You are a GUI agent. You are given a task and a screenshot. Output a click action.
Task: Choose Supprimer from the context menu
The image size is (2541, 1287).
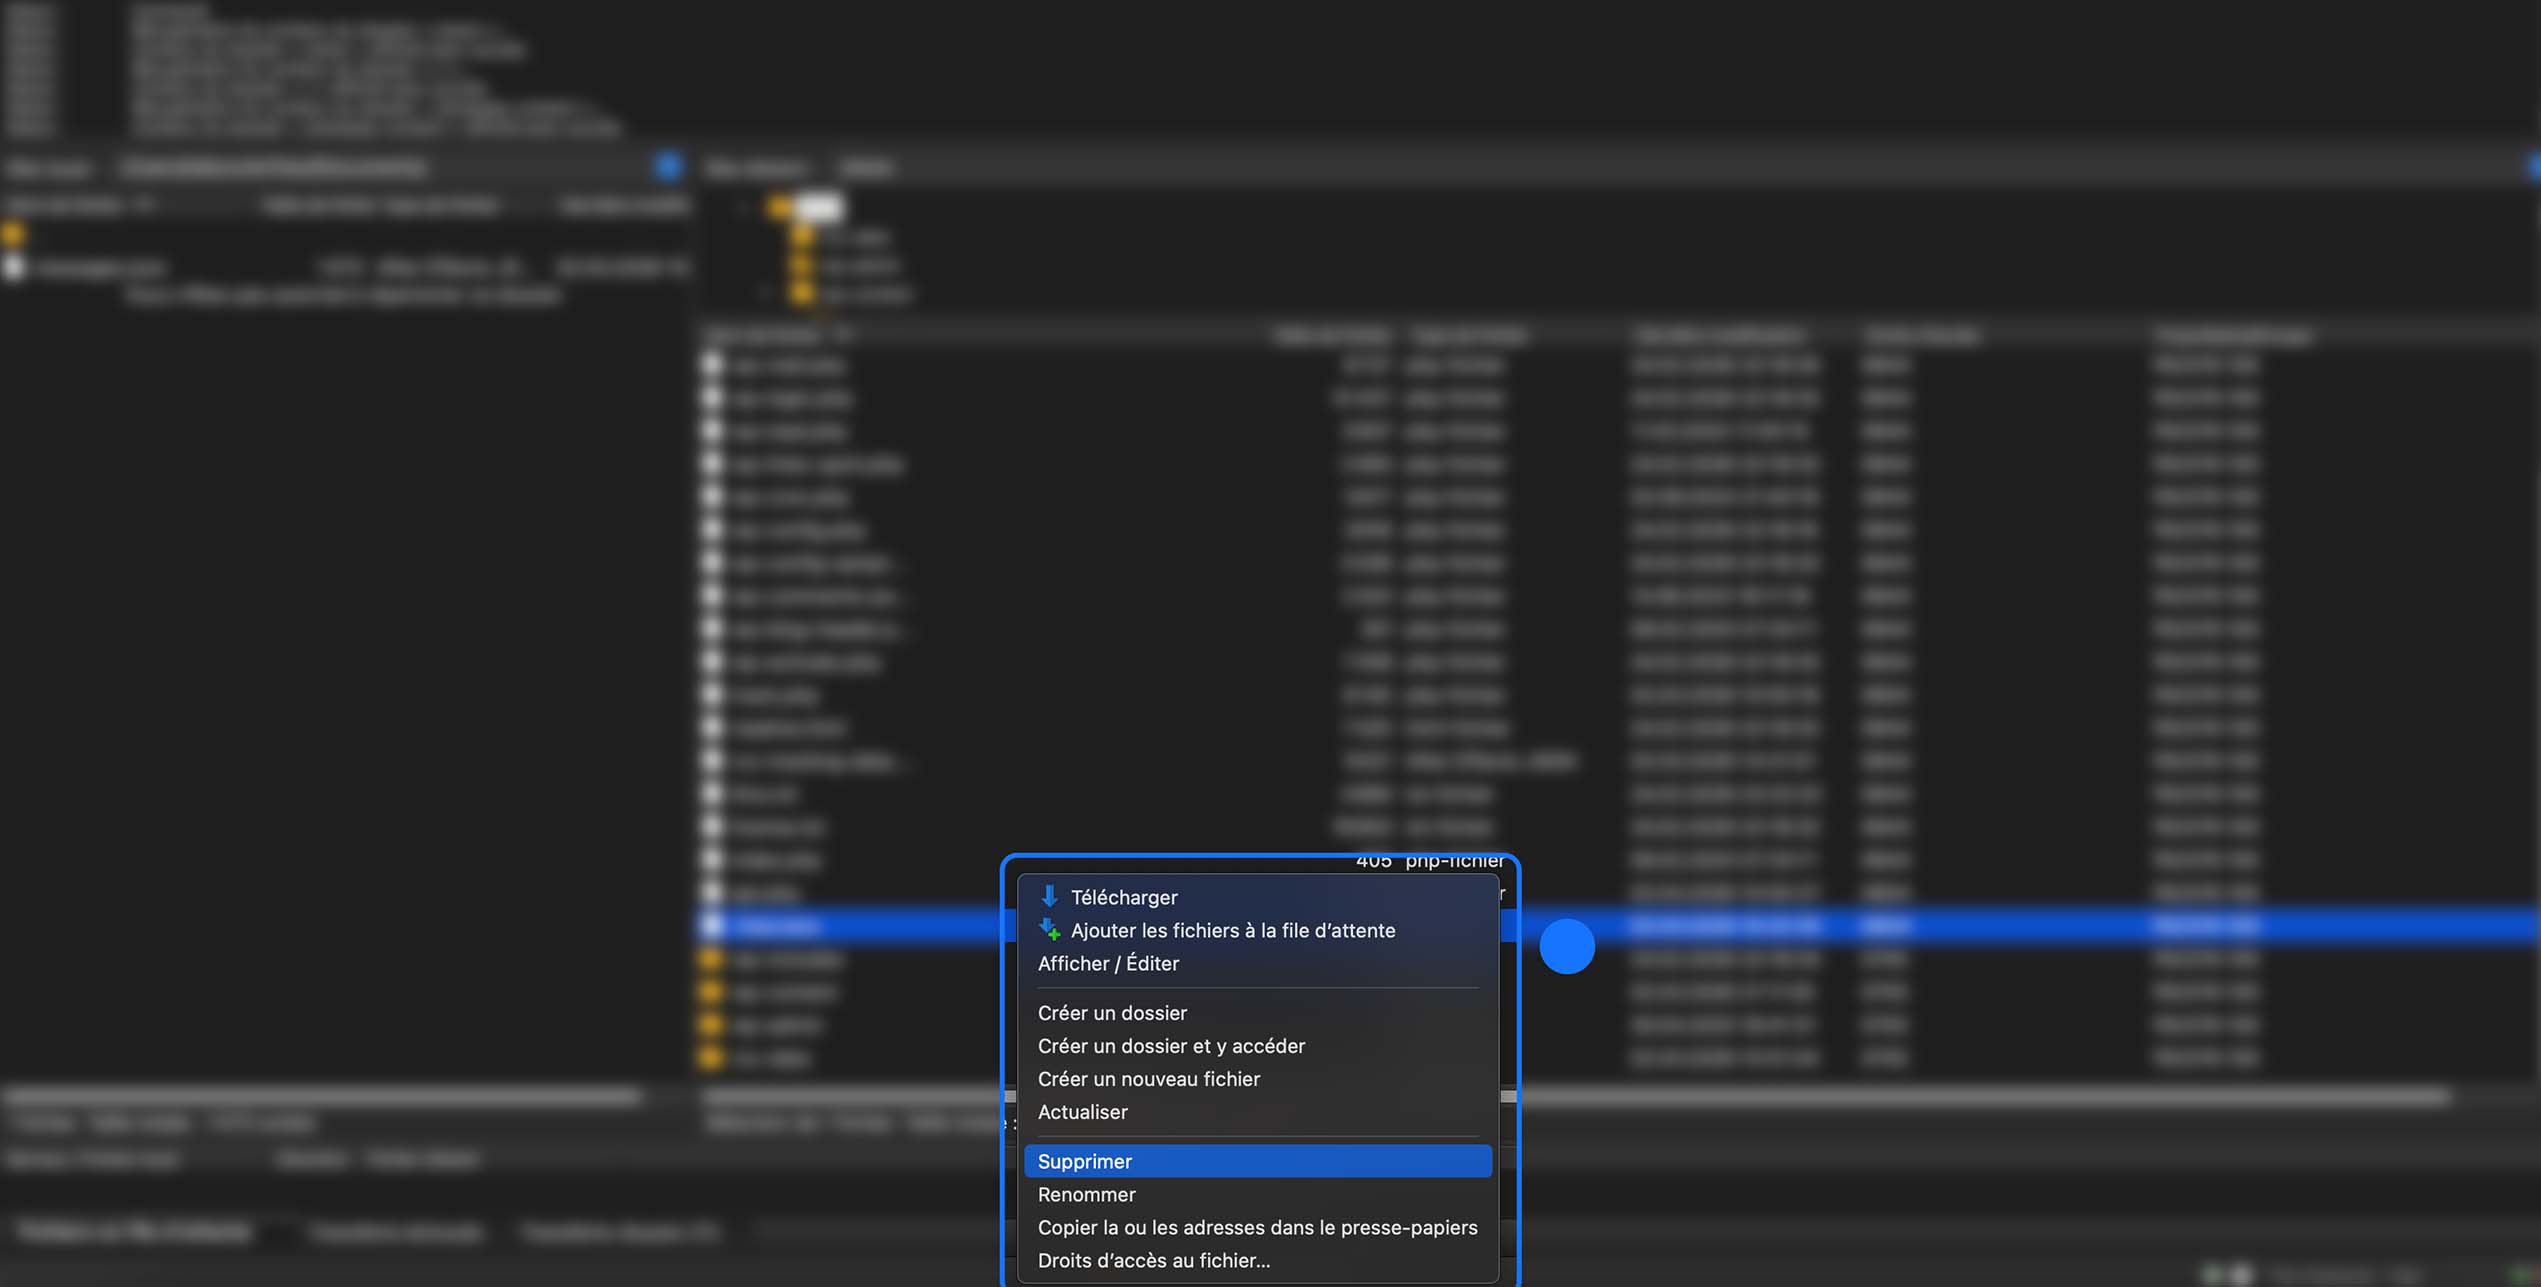point(1084,1161)
